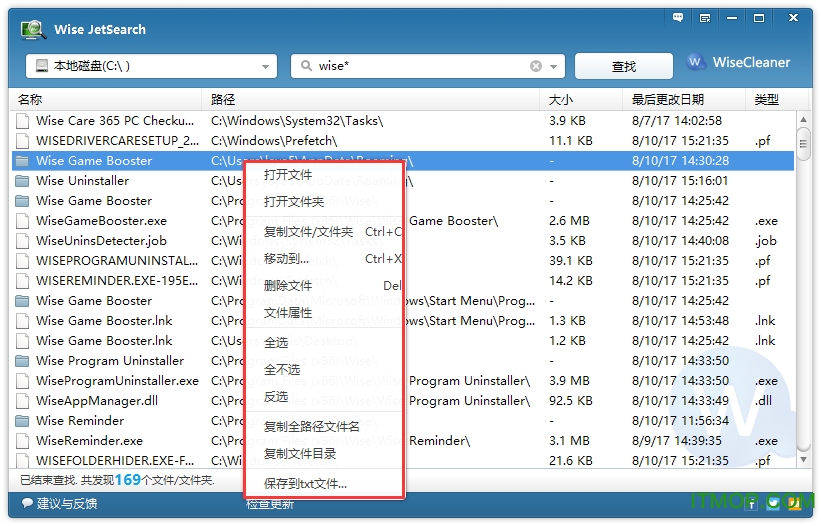Select 打开文件 from the context menu

tap(288, 175)
